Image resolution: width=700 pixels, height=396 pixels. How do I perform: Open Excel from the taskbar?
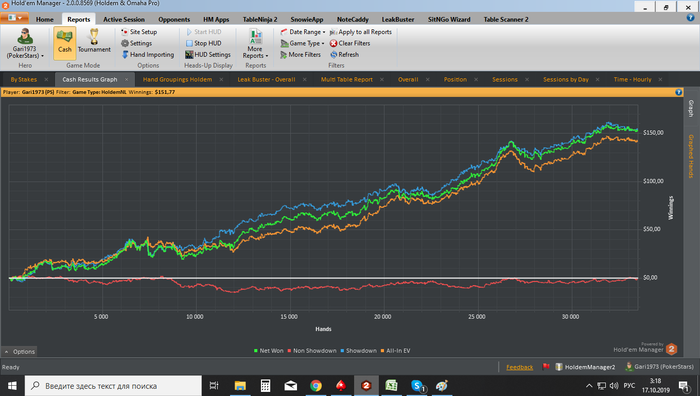coord(392,386)
